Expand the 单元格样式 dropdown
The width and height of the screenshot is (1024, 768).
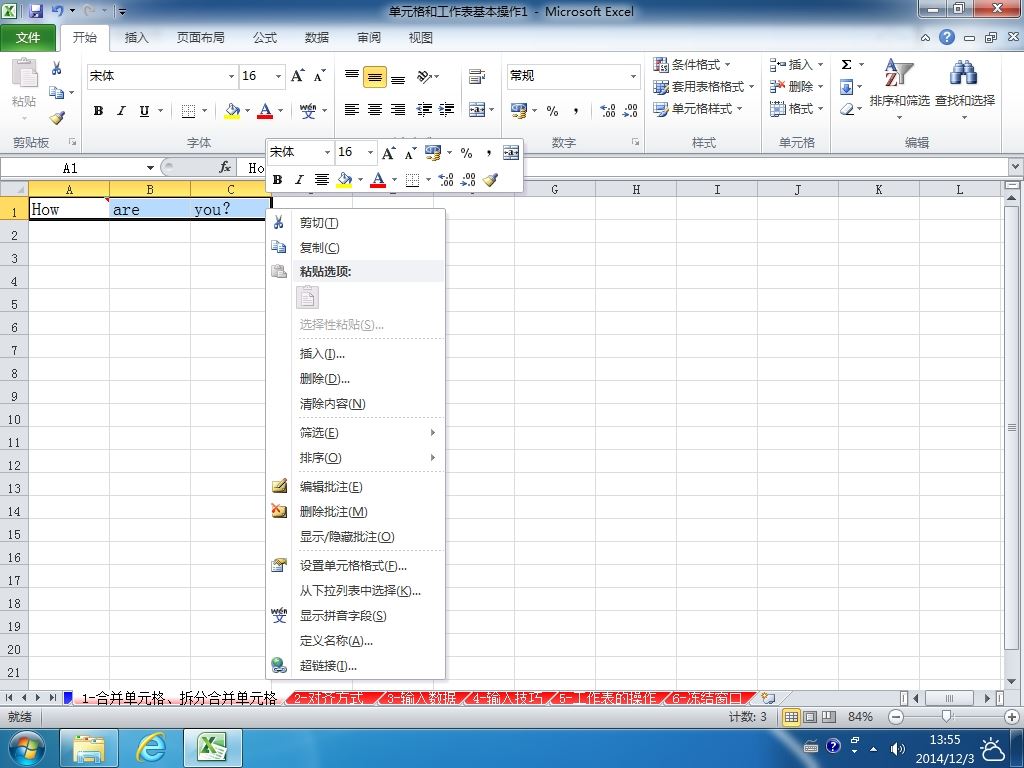(740, 108)
